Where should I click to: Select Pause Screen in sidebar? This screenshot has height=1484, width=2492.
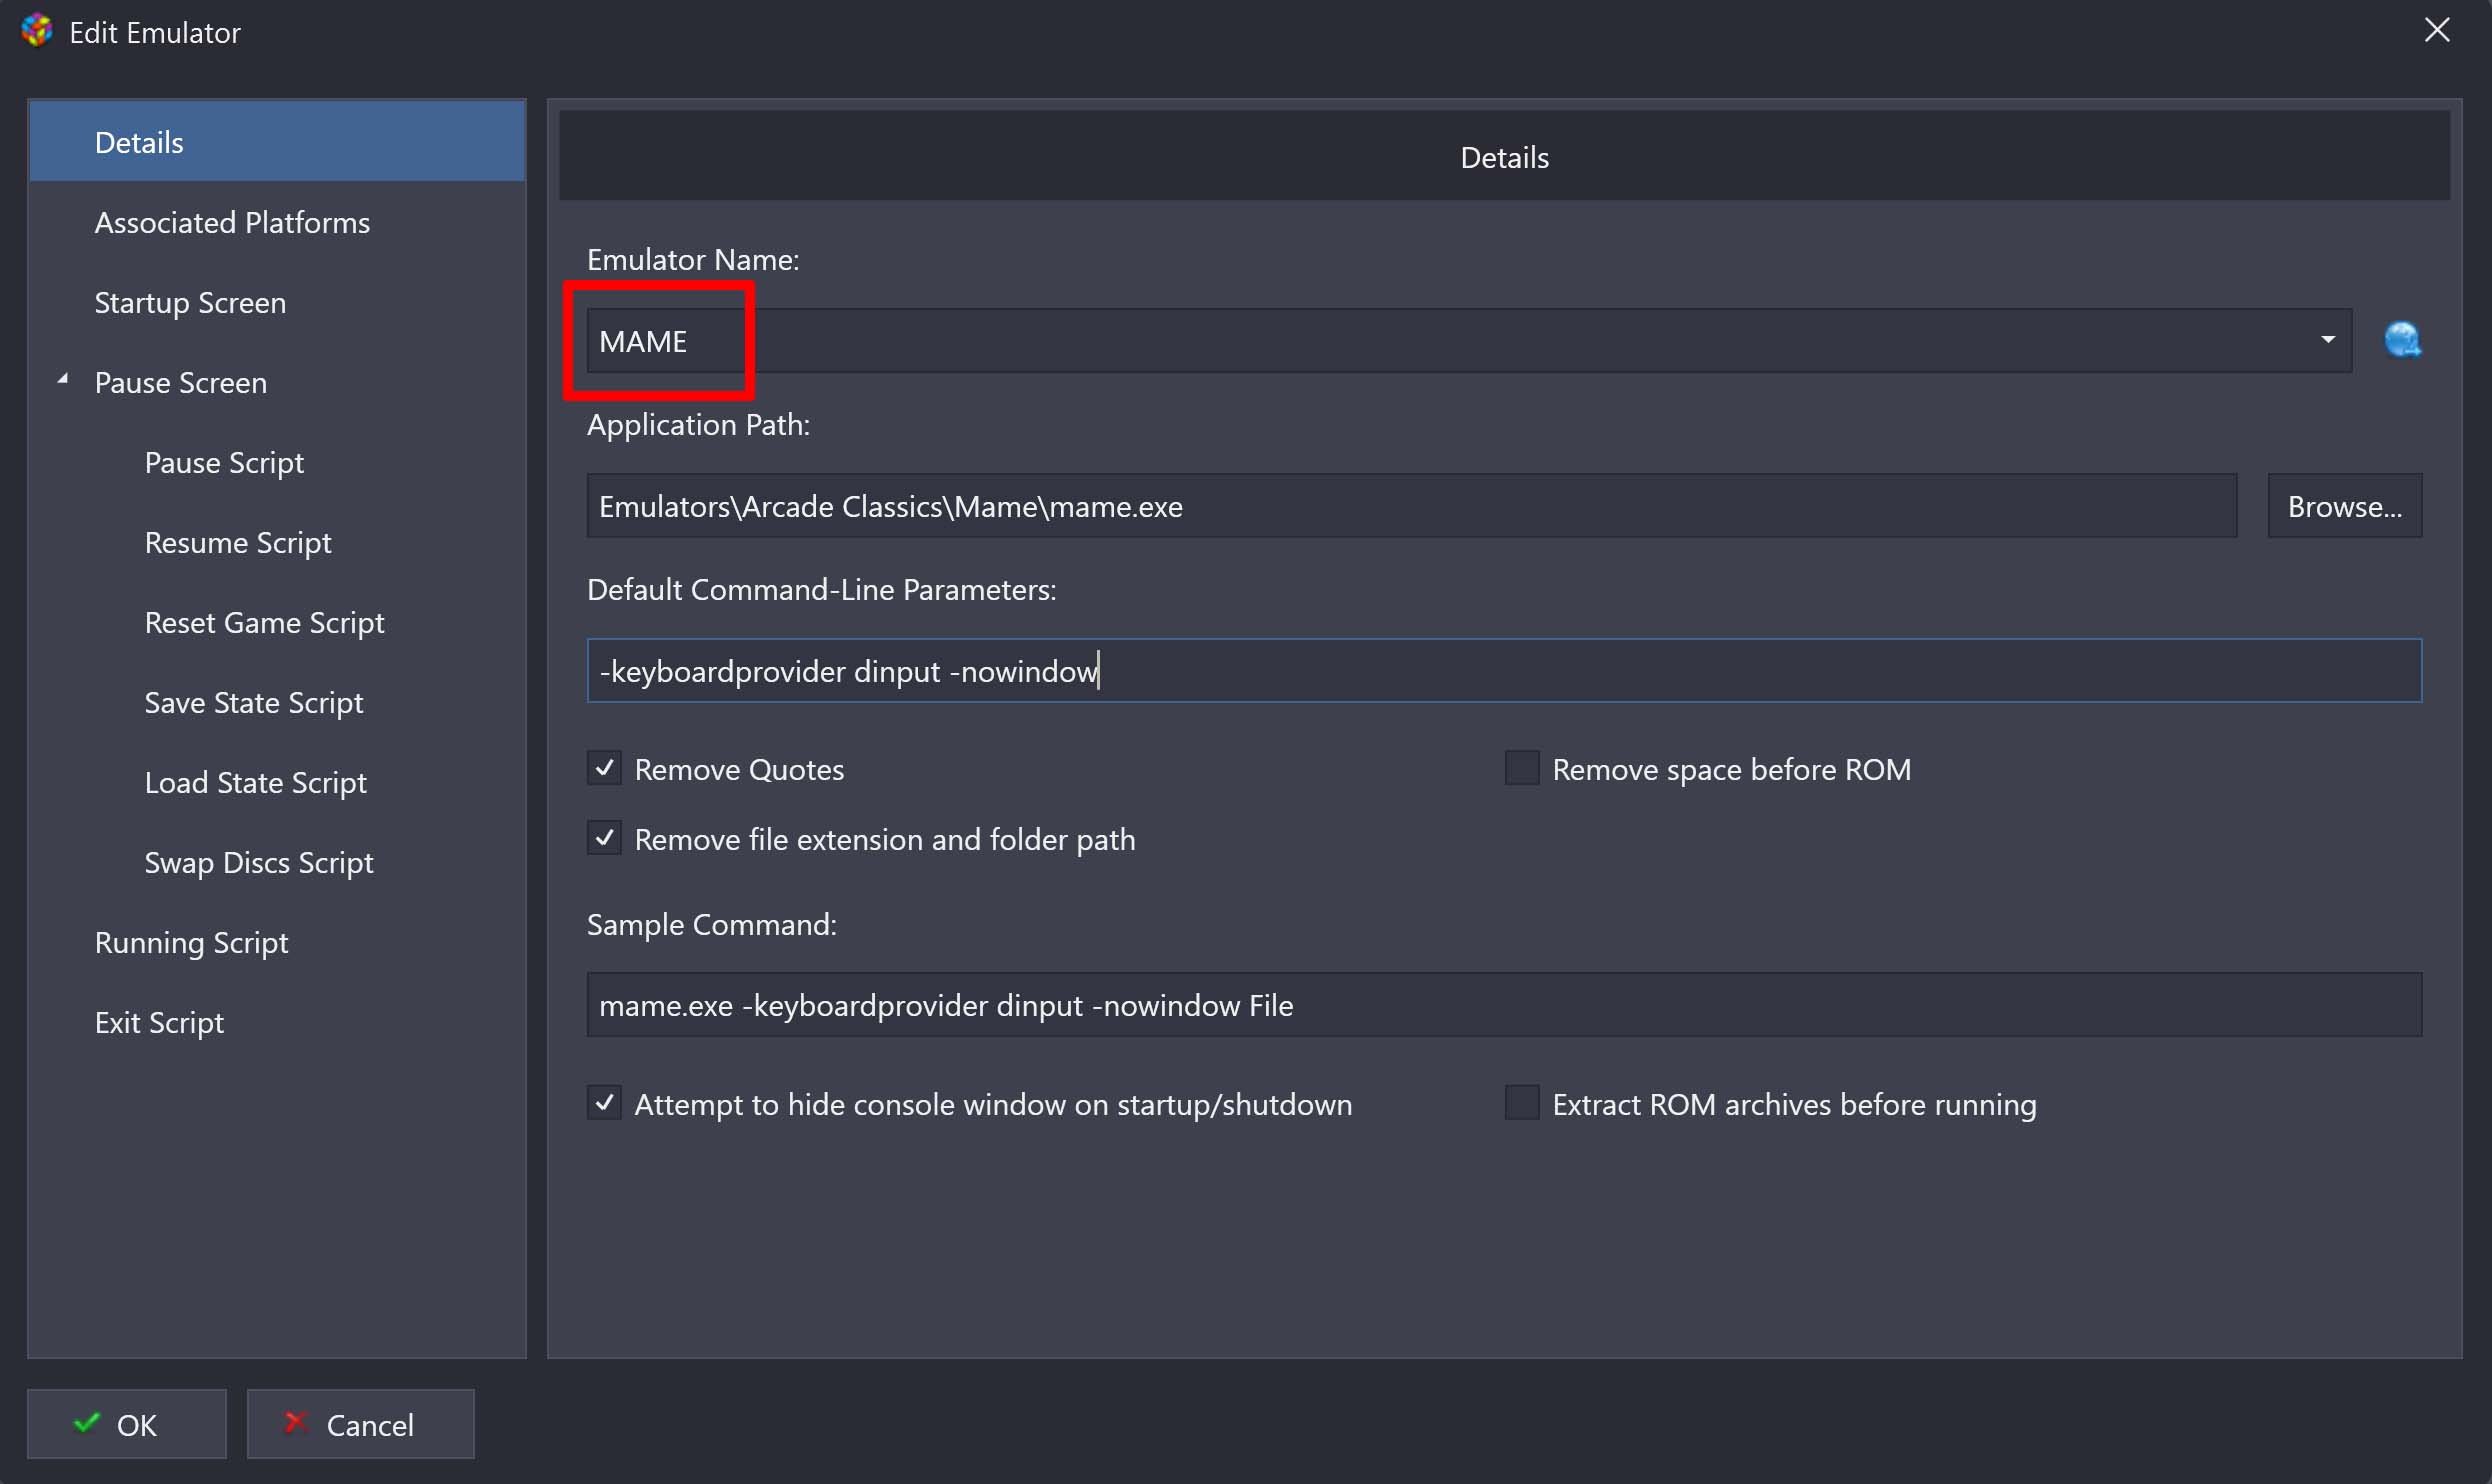pos(277,382)
